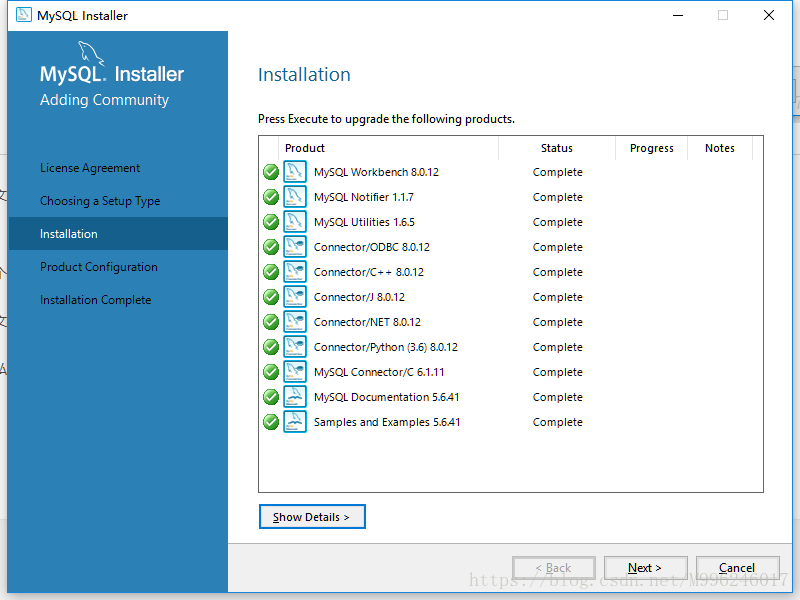Click the MySQL Installer title bar icon
Screen dimensions: 800x600
tap(23, 15)
